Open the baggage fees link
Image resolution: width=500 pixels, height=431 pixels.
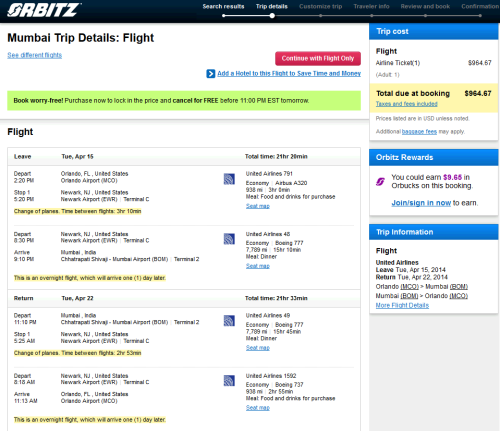pos(419,132)
